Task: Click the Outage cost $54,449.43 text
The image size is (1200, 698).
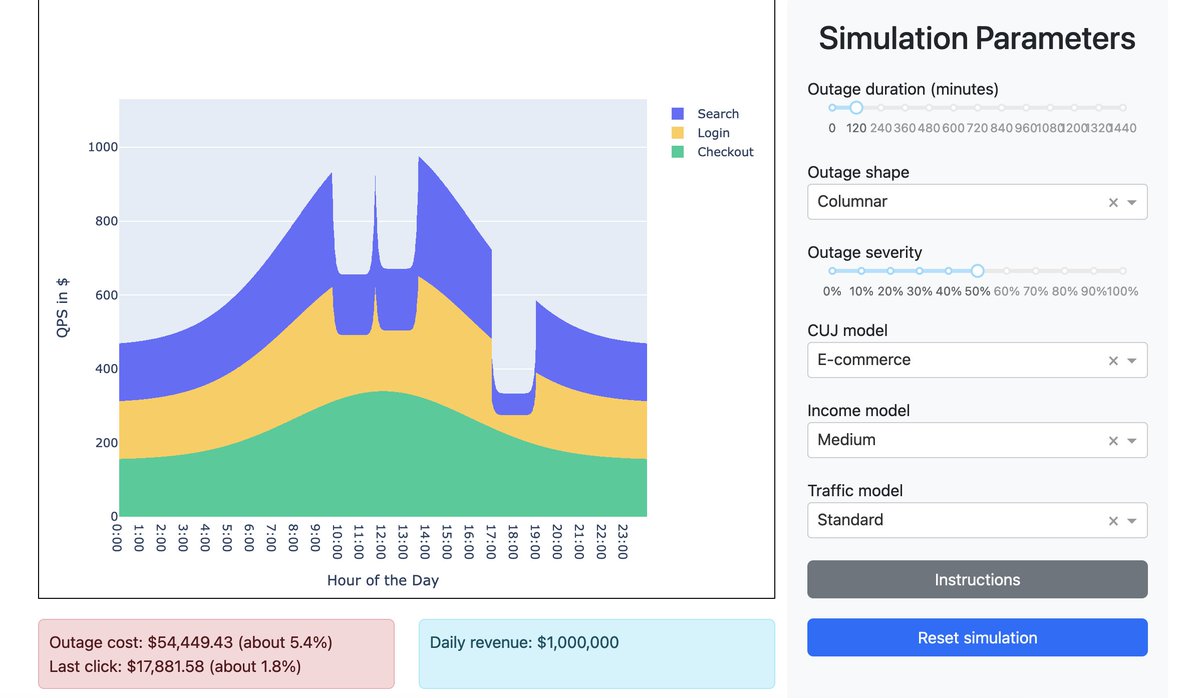Action: [190, 642]
